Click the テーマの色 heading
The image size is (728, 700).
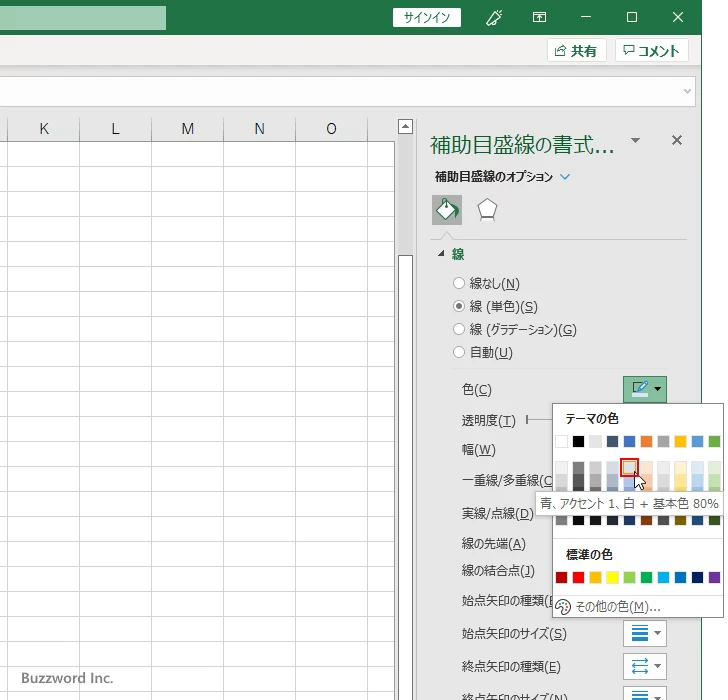[x=592, y=419]
